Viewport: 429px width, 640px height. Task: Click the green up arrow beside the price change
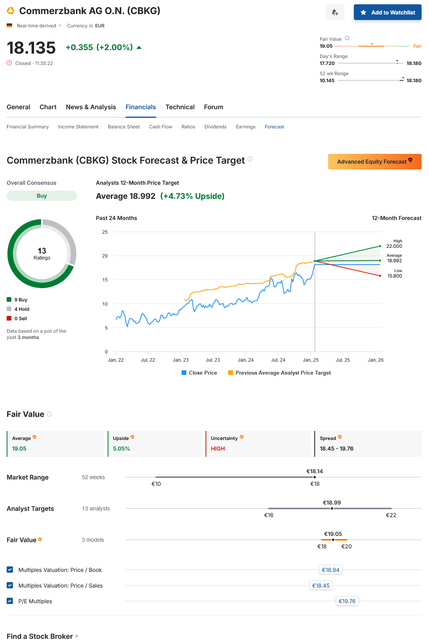139,47
